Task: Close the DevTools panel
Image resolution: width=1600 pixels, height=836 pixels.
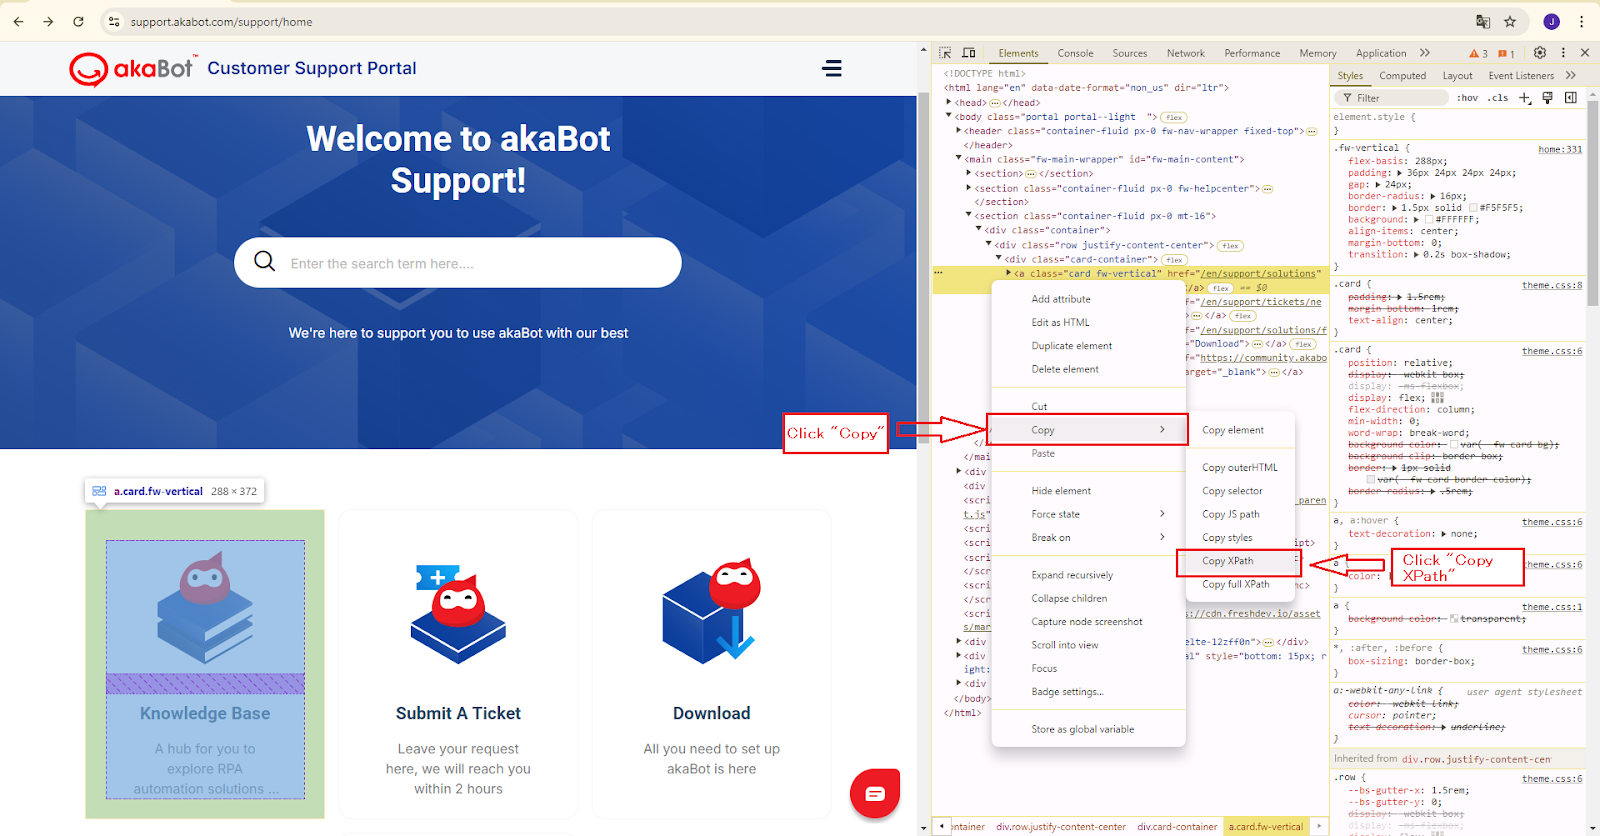Action: pyautogui.click(x=1585, y=53)
